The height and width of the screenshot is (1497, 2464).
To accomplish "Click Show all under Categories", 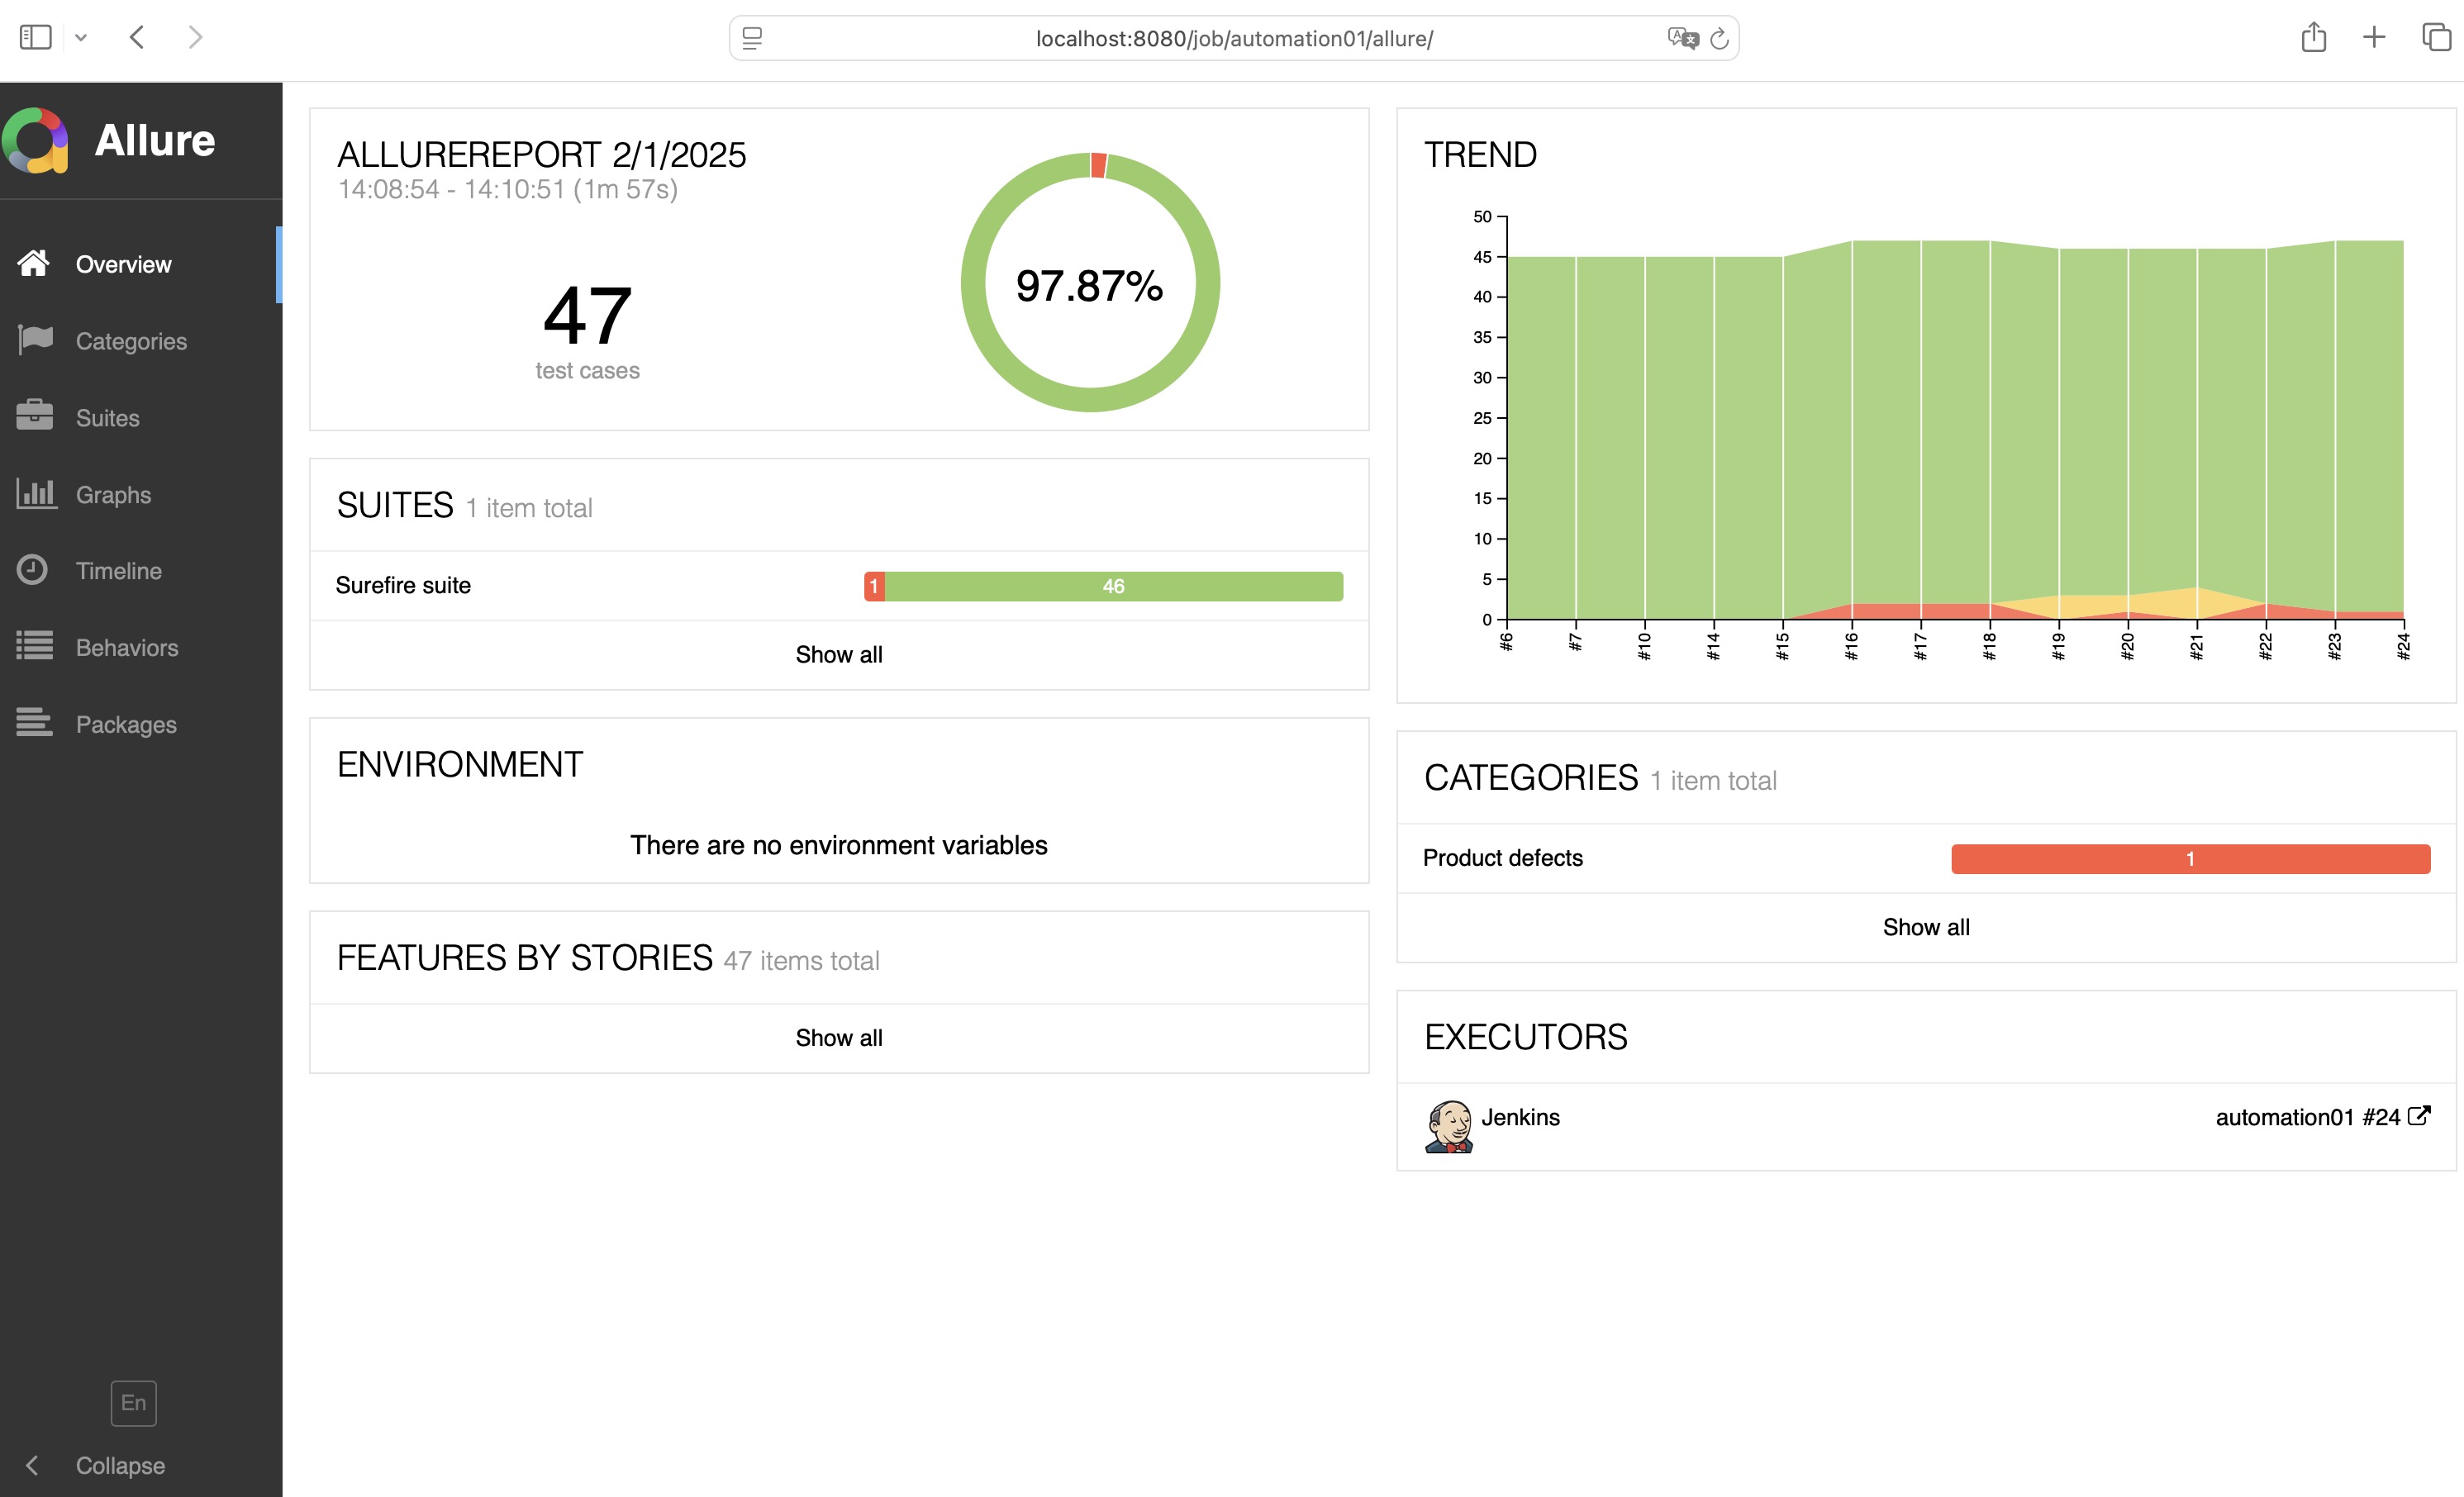I will pos(1925,927).
